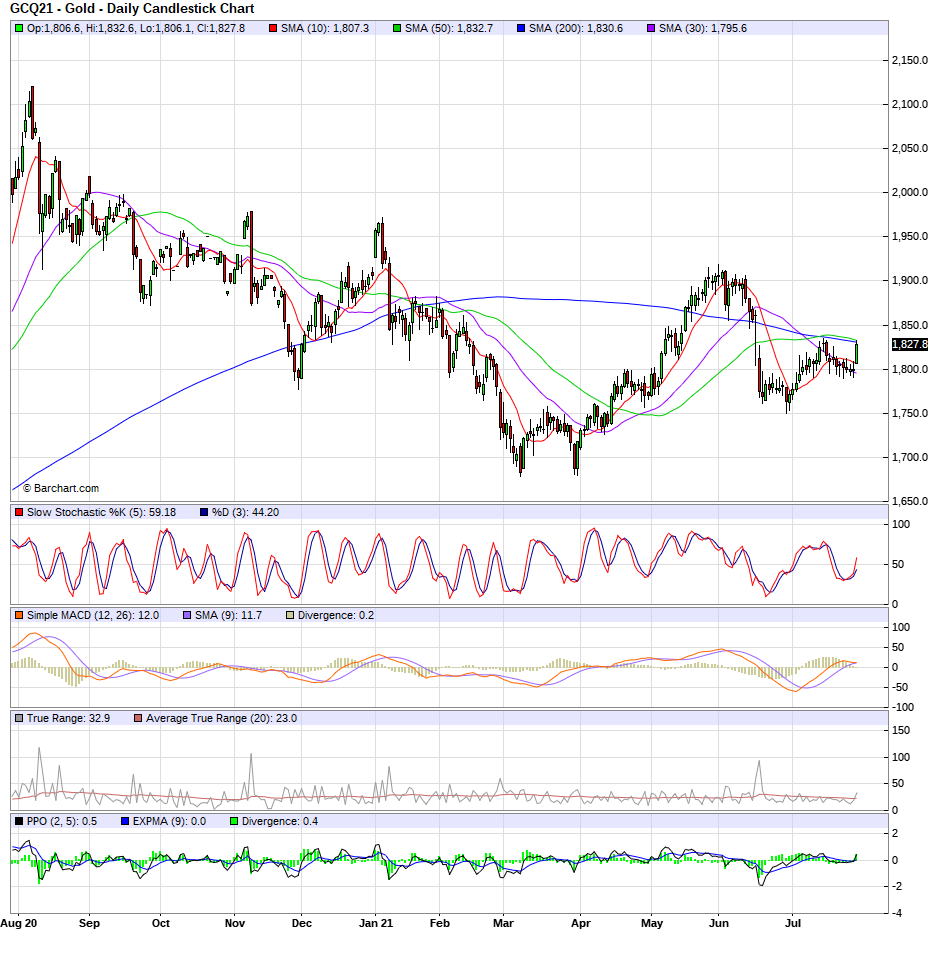Click the purple SMA (30) legend swatch

651,28
